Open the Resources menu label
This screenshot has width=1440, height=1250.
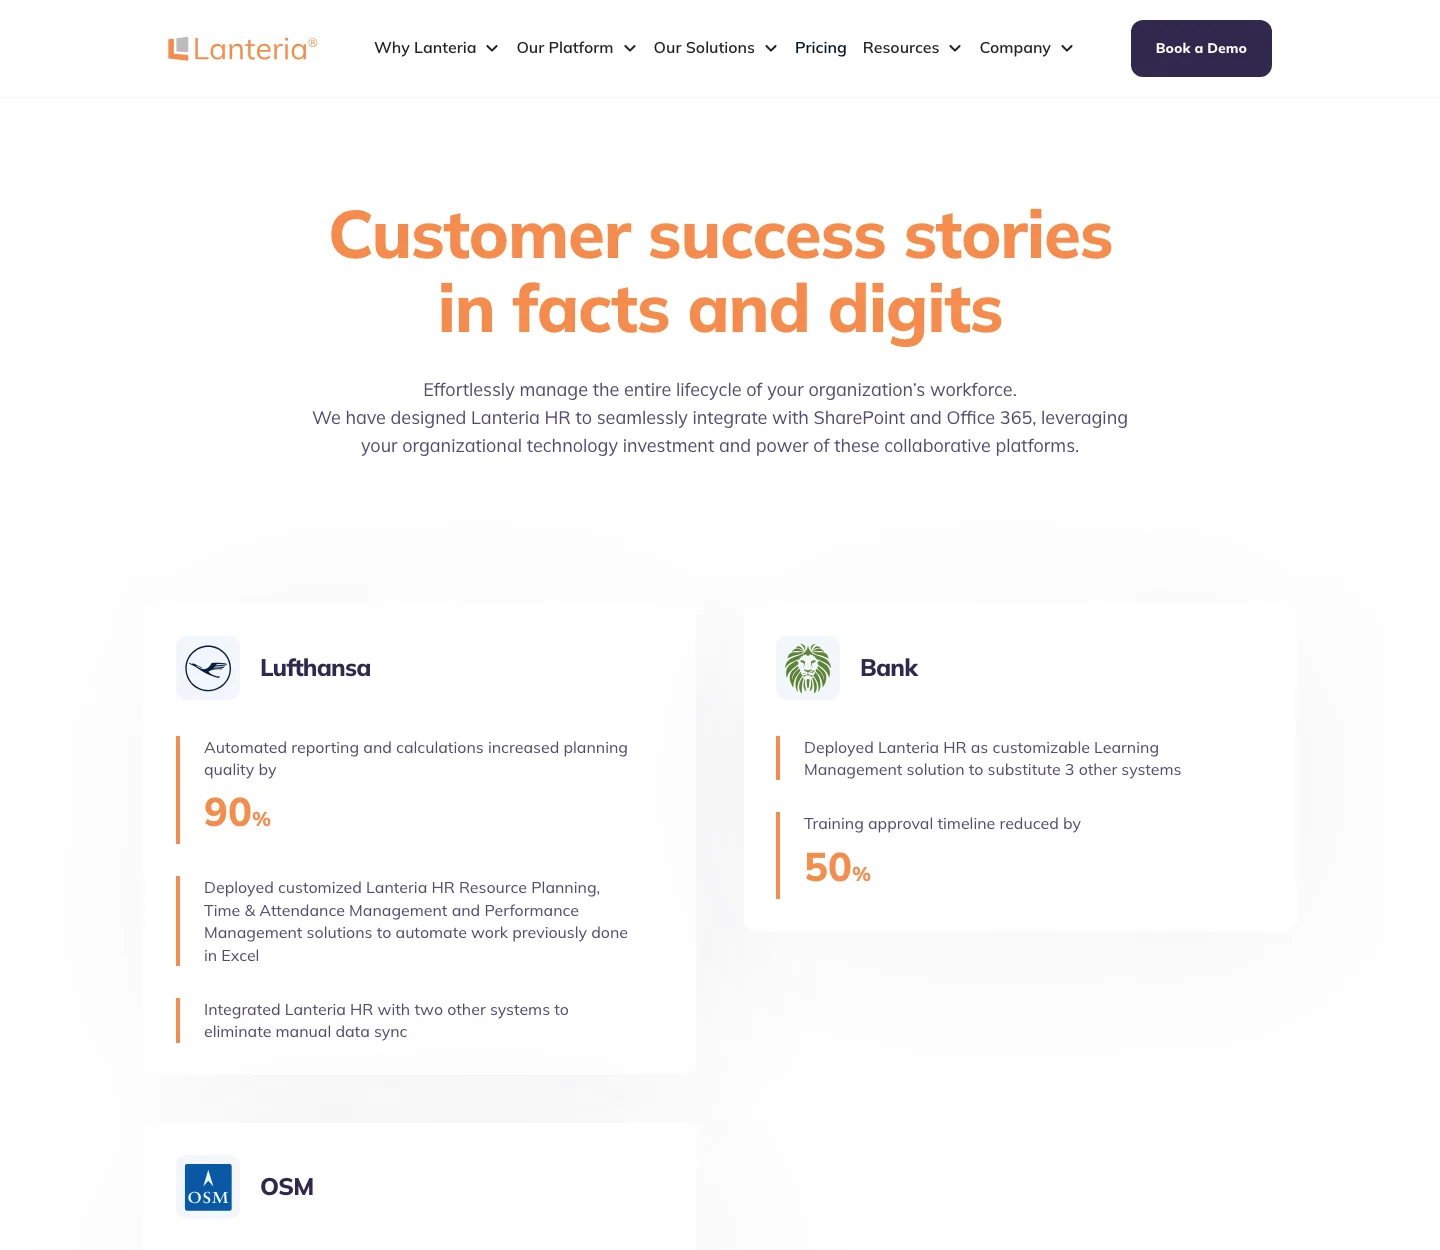click(901, 48)
